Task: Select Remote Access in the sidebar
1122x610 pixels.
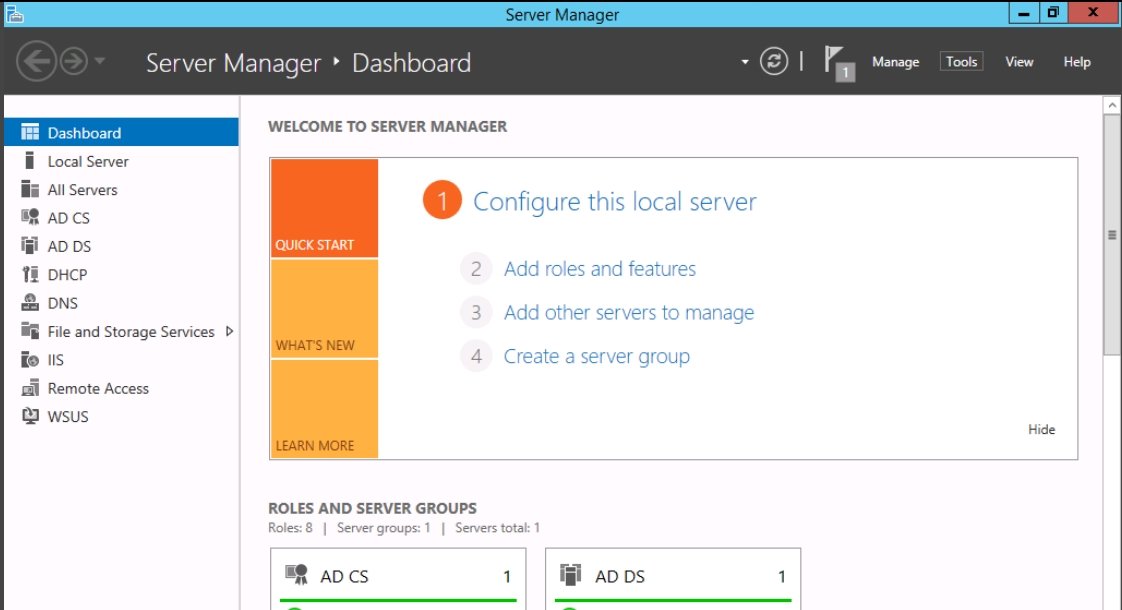Action: [x=121, y=388]
